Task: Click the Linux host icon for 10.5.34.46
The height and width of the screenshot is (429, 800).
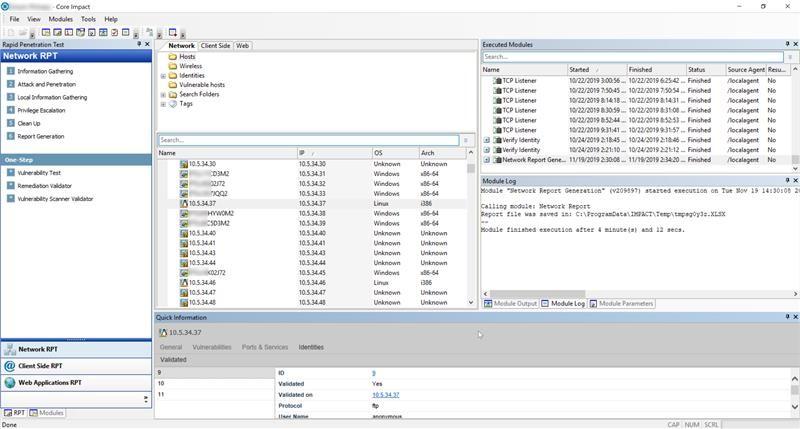Action: coord(184,283)
